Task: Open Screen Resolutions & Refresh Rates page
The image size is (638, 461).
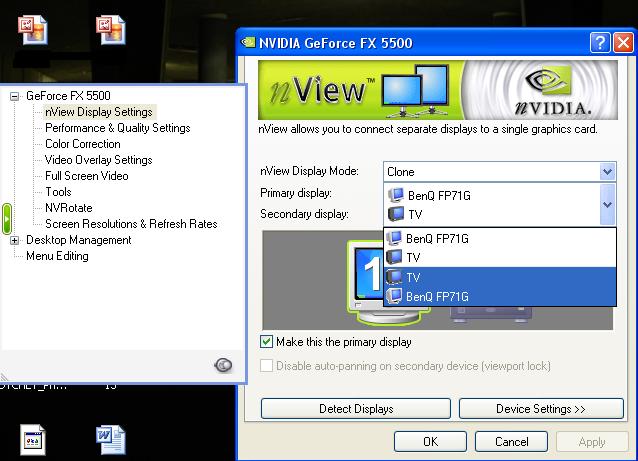Action: (131, 224)
